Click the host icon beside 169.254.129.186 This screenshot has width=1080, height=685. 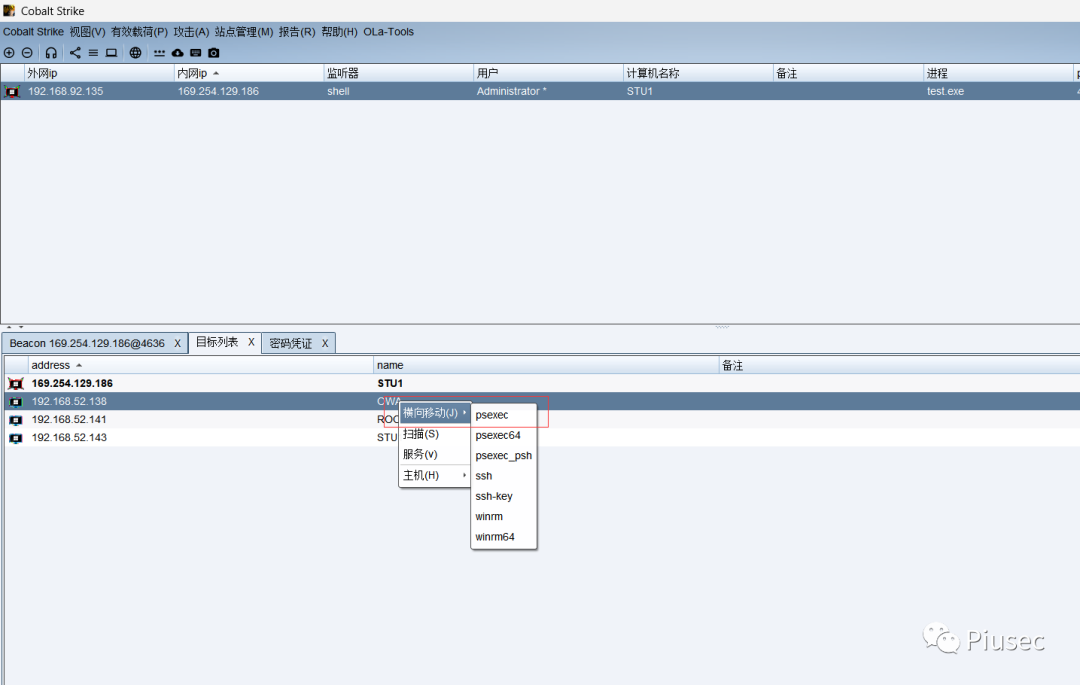coord(15,383)
